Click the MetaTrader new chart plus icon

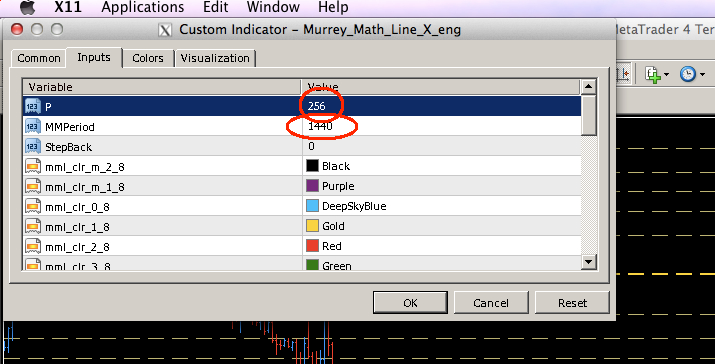click(x=653, y=74)
